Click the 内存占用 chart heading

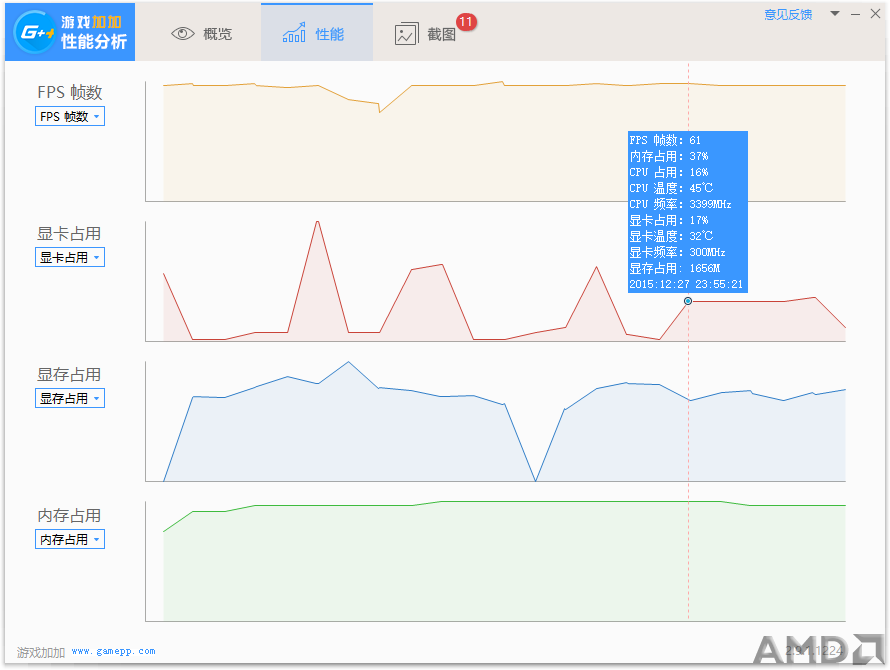tap(69, 515)
